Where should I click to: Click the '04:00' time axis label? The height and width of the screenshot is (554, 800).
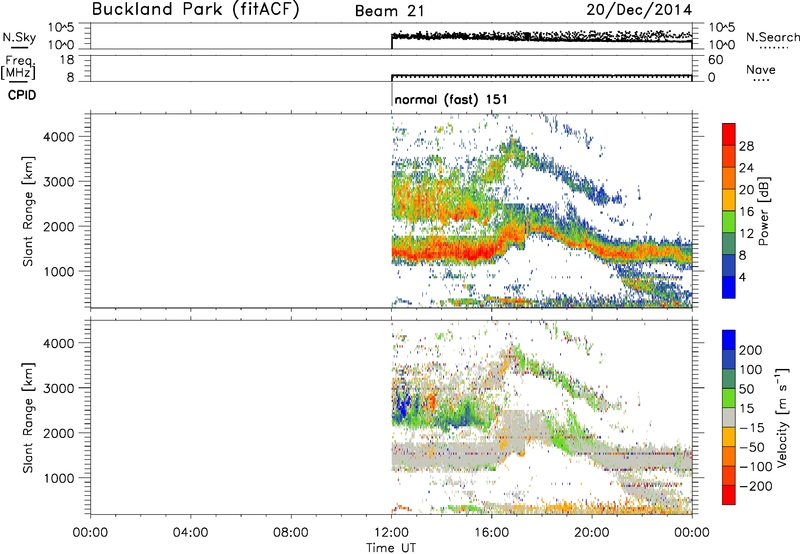point(190,533)
